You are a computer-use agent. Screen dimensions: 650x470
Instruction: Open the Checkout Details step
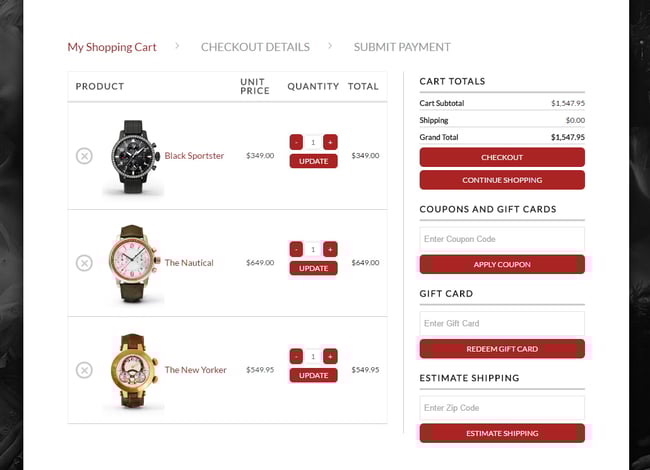tap(255, 47)
